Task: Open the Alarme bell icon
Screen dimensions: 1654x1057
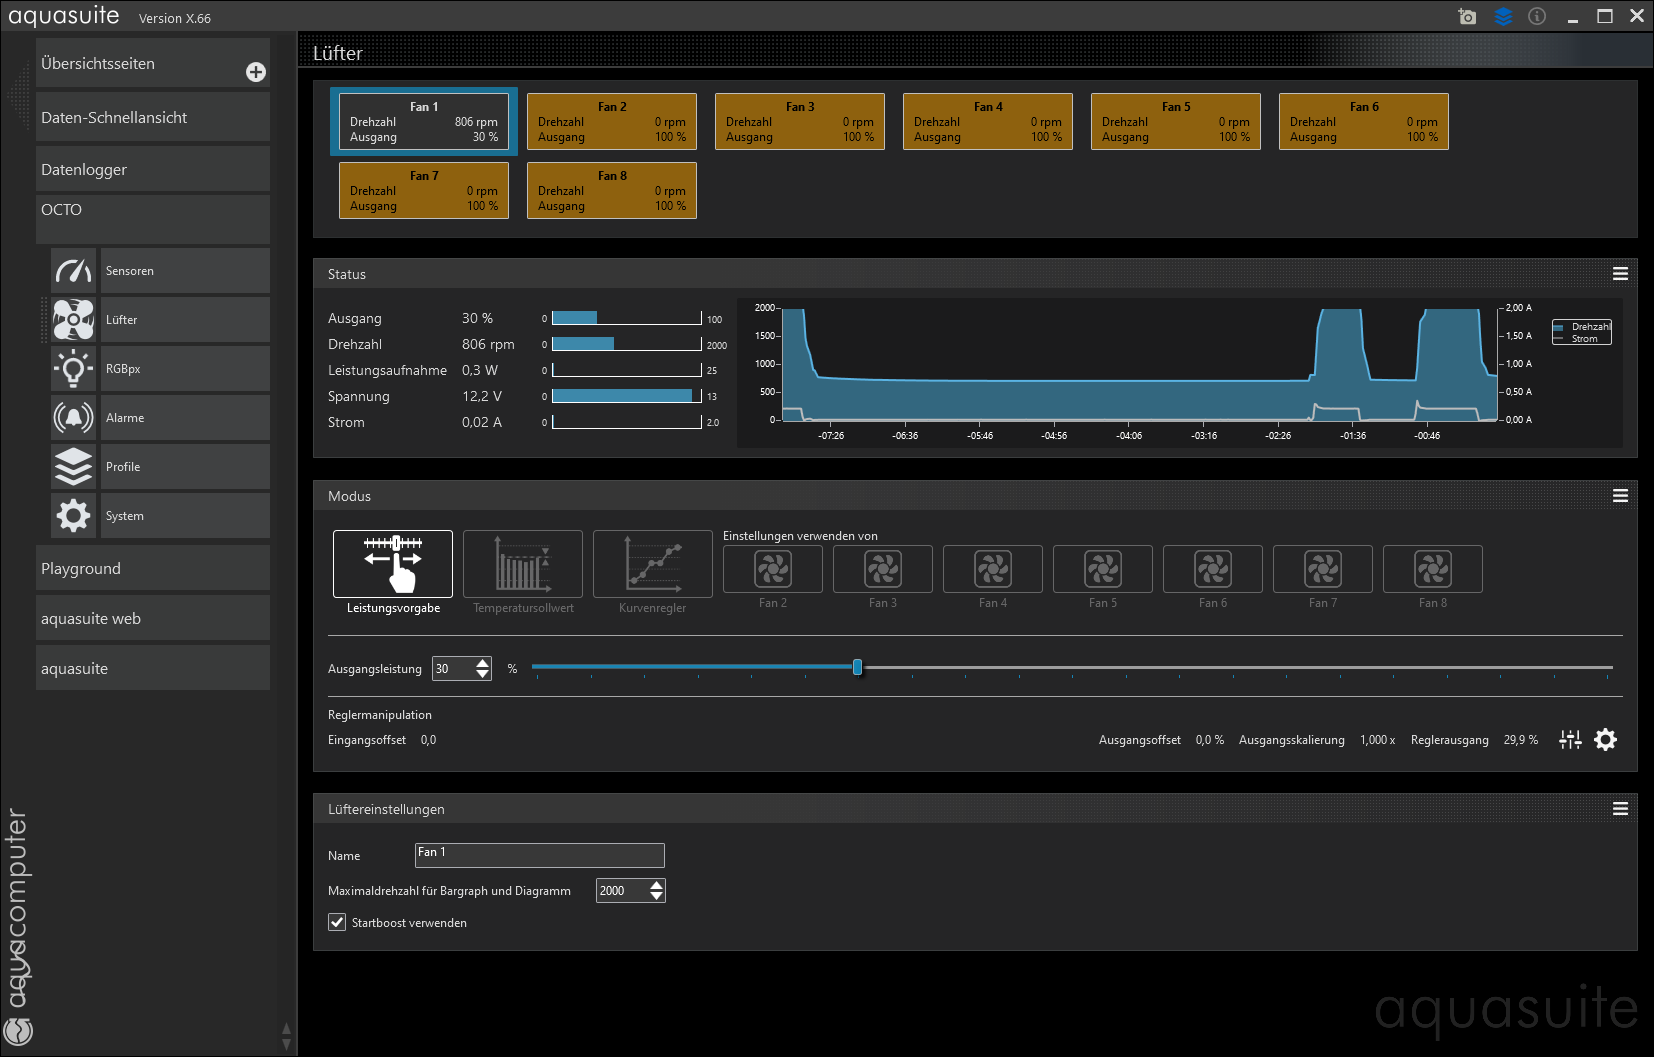Action: (74, 418)
